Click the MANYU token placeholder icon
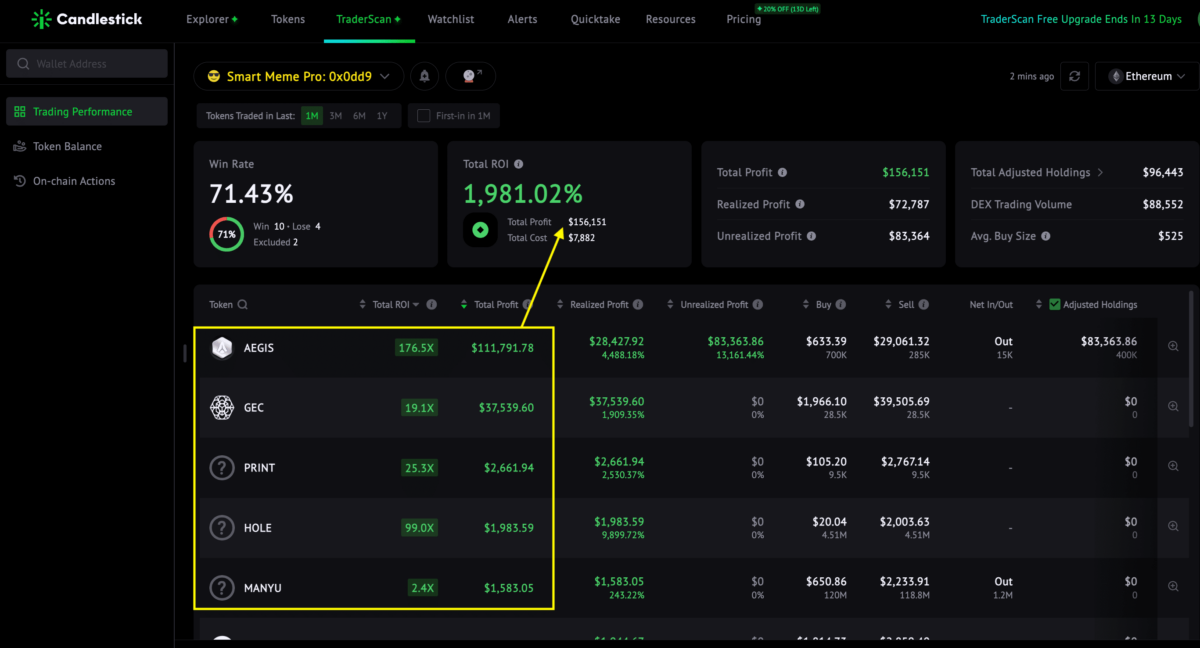The height and width of the screenshot is (648, 1200). pos(222,588)
